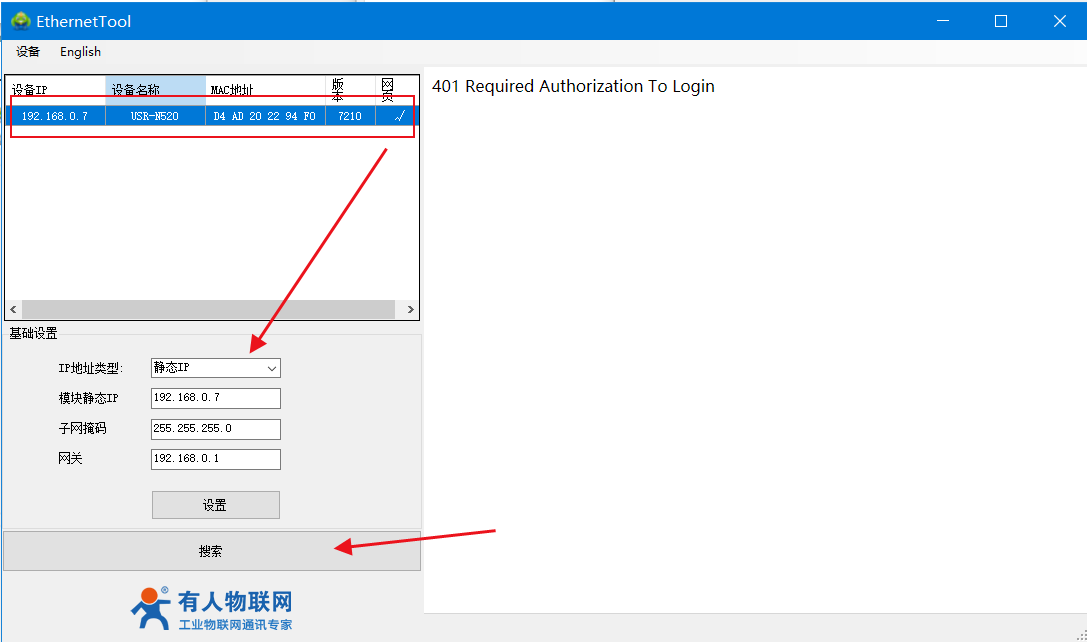Close the EthernetTool window
Screen dimensions: 1087x642
[1059, 21]
